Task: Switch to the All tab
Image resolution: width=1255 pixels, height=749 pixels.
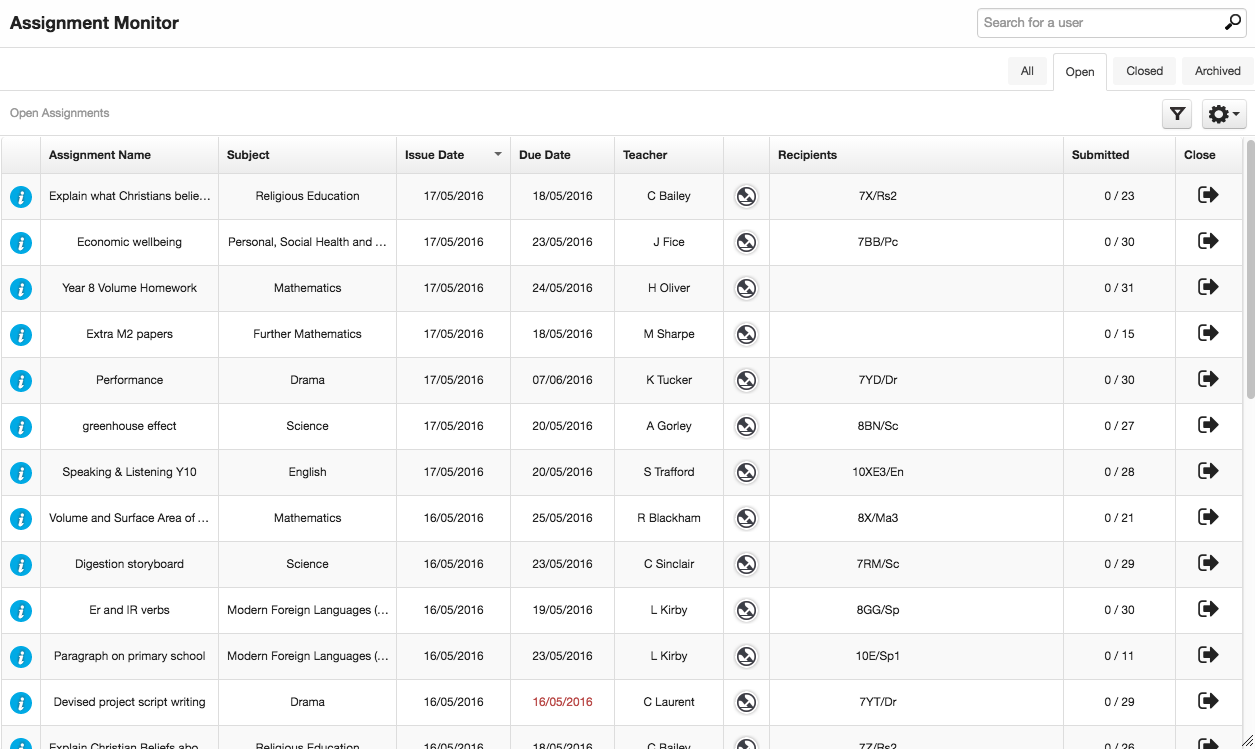Action: 1027,71
